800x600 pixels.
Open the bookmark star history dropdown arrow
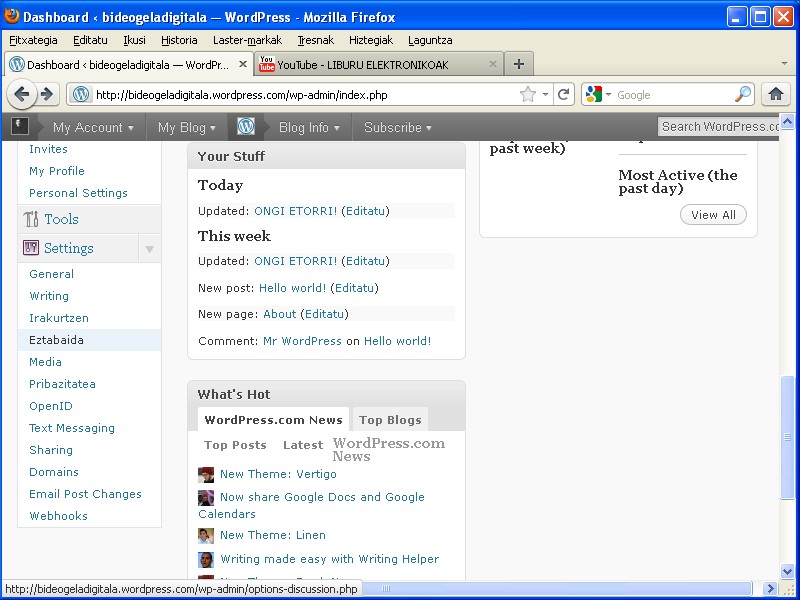coord(545,95)
